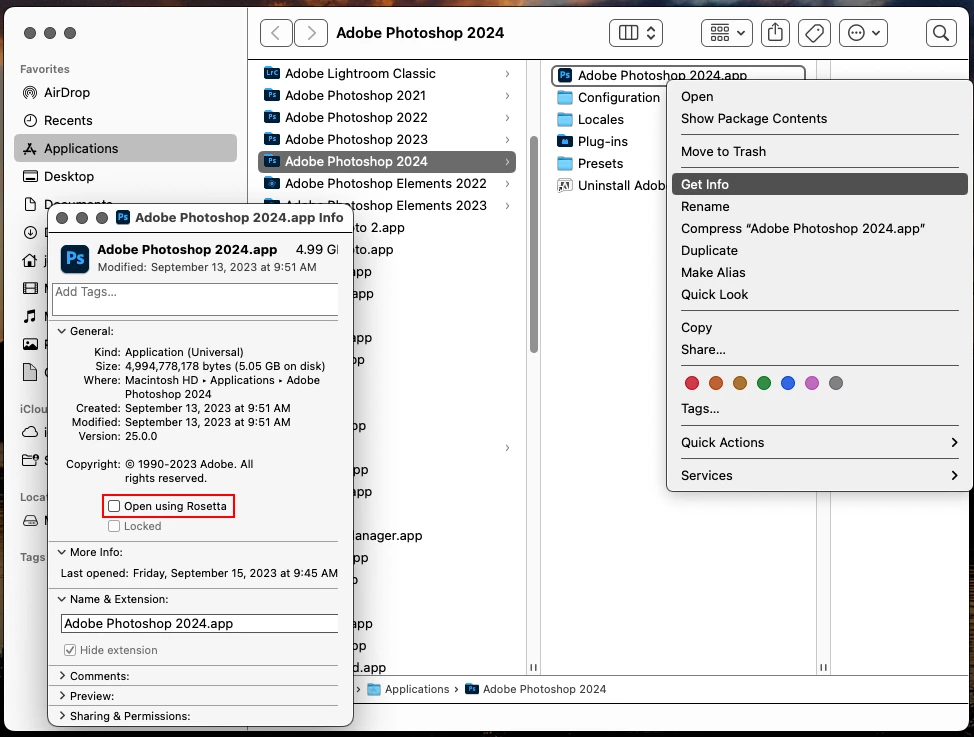The width and height of the screenshot is (974, 737).
Task: Choose Show Package Contents
Action: [x=819, y=119]
